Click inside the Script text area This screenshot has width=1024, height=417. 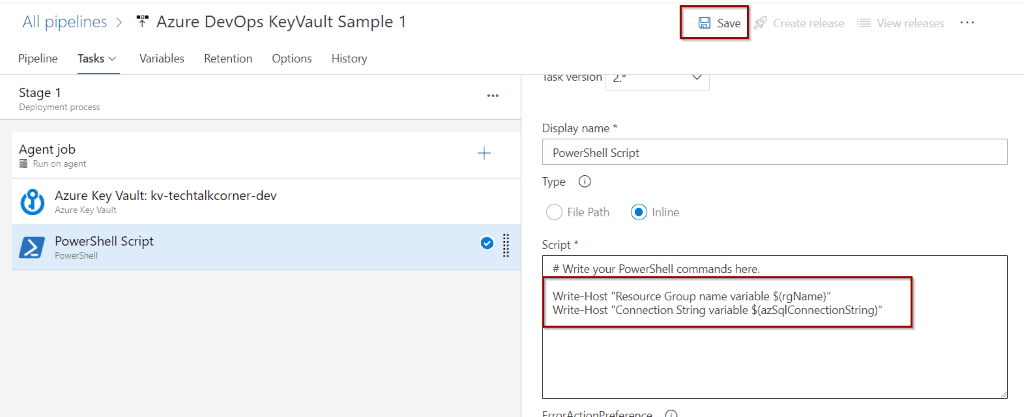[775, 327]
